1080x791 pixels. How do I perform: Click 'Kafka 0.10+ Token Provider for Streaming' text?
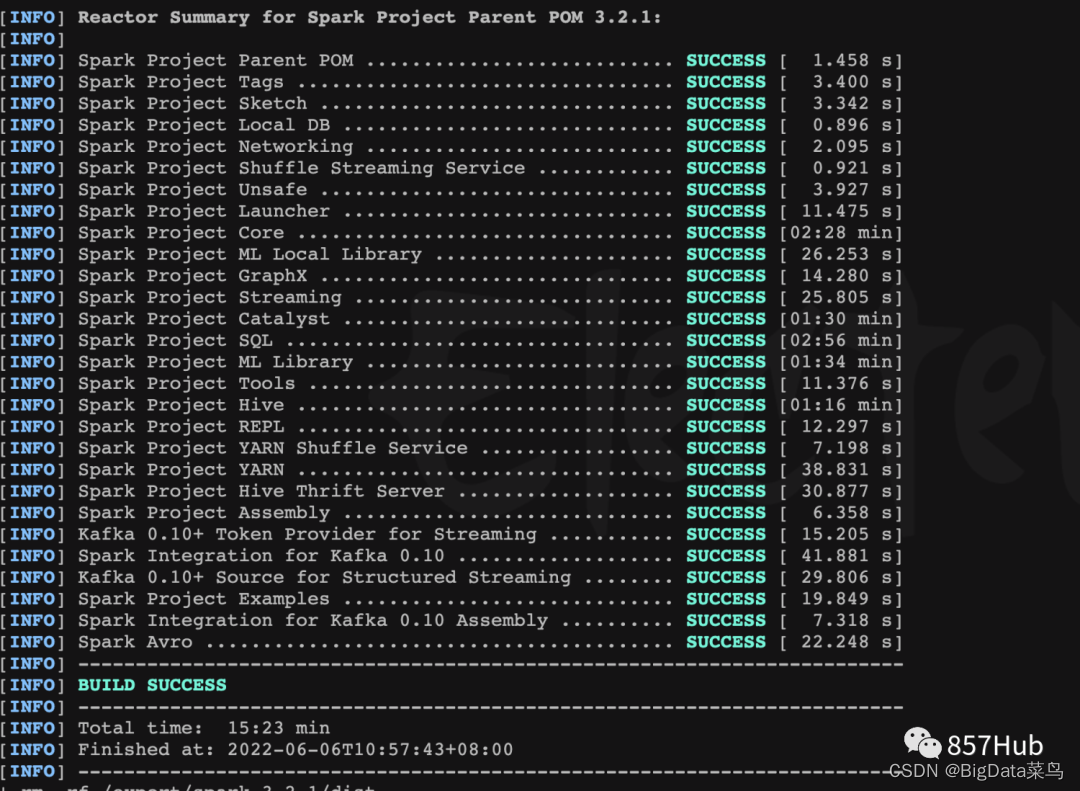(x=307, y=534)
